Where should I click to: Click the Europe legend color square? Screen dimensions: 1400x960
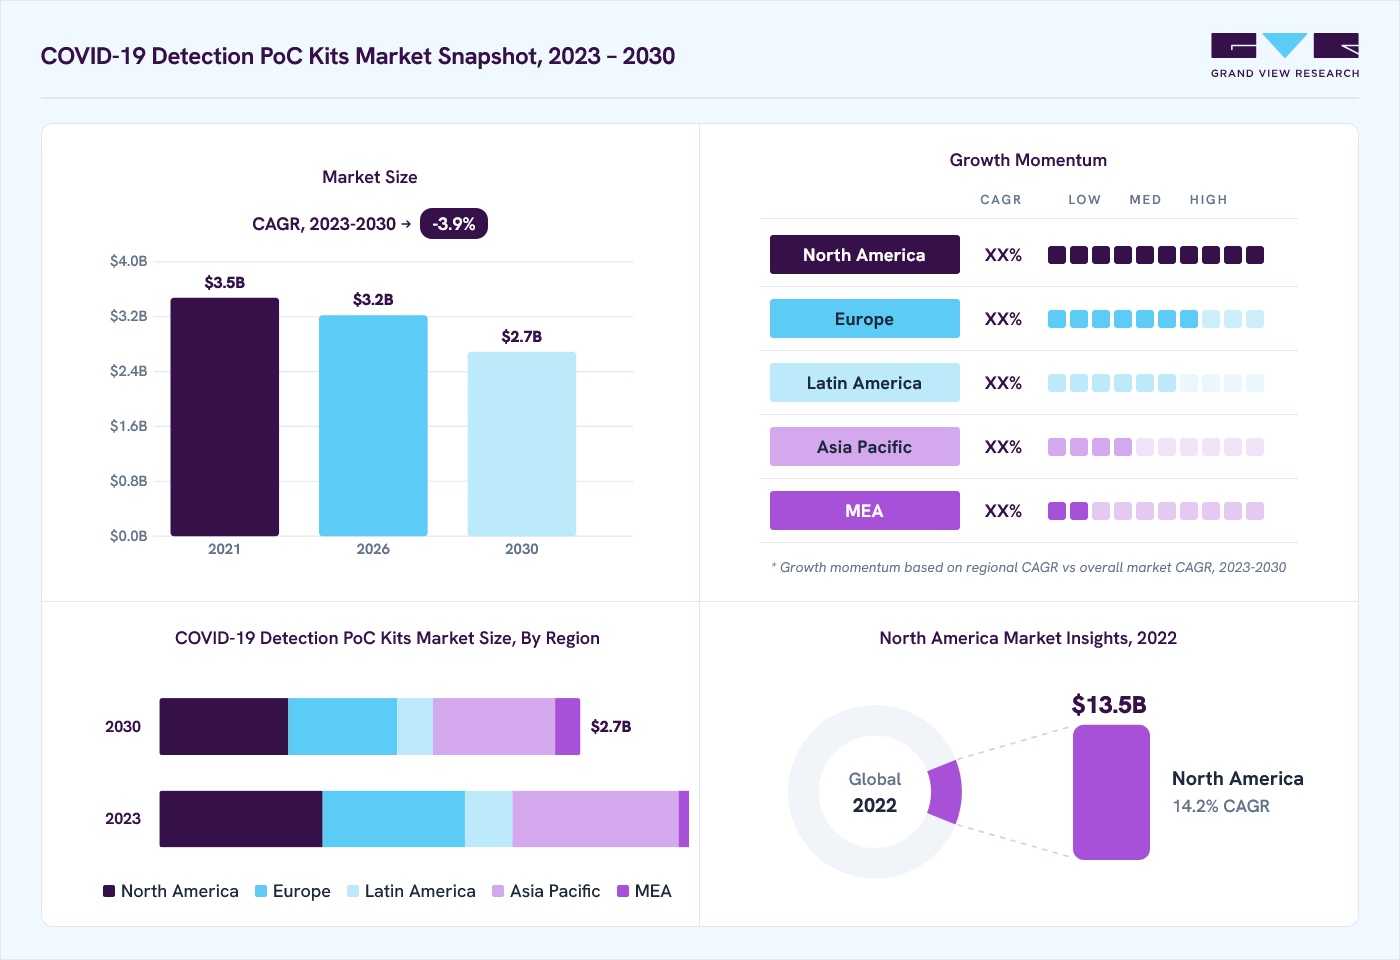tap(261, 891)
